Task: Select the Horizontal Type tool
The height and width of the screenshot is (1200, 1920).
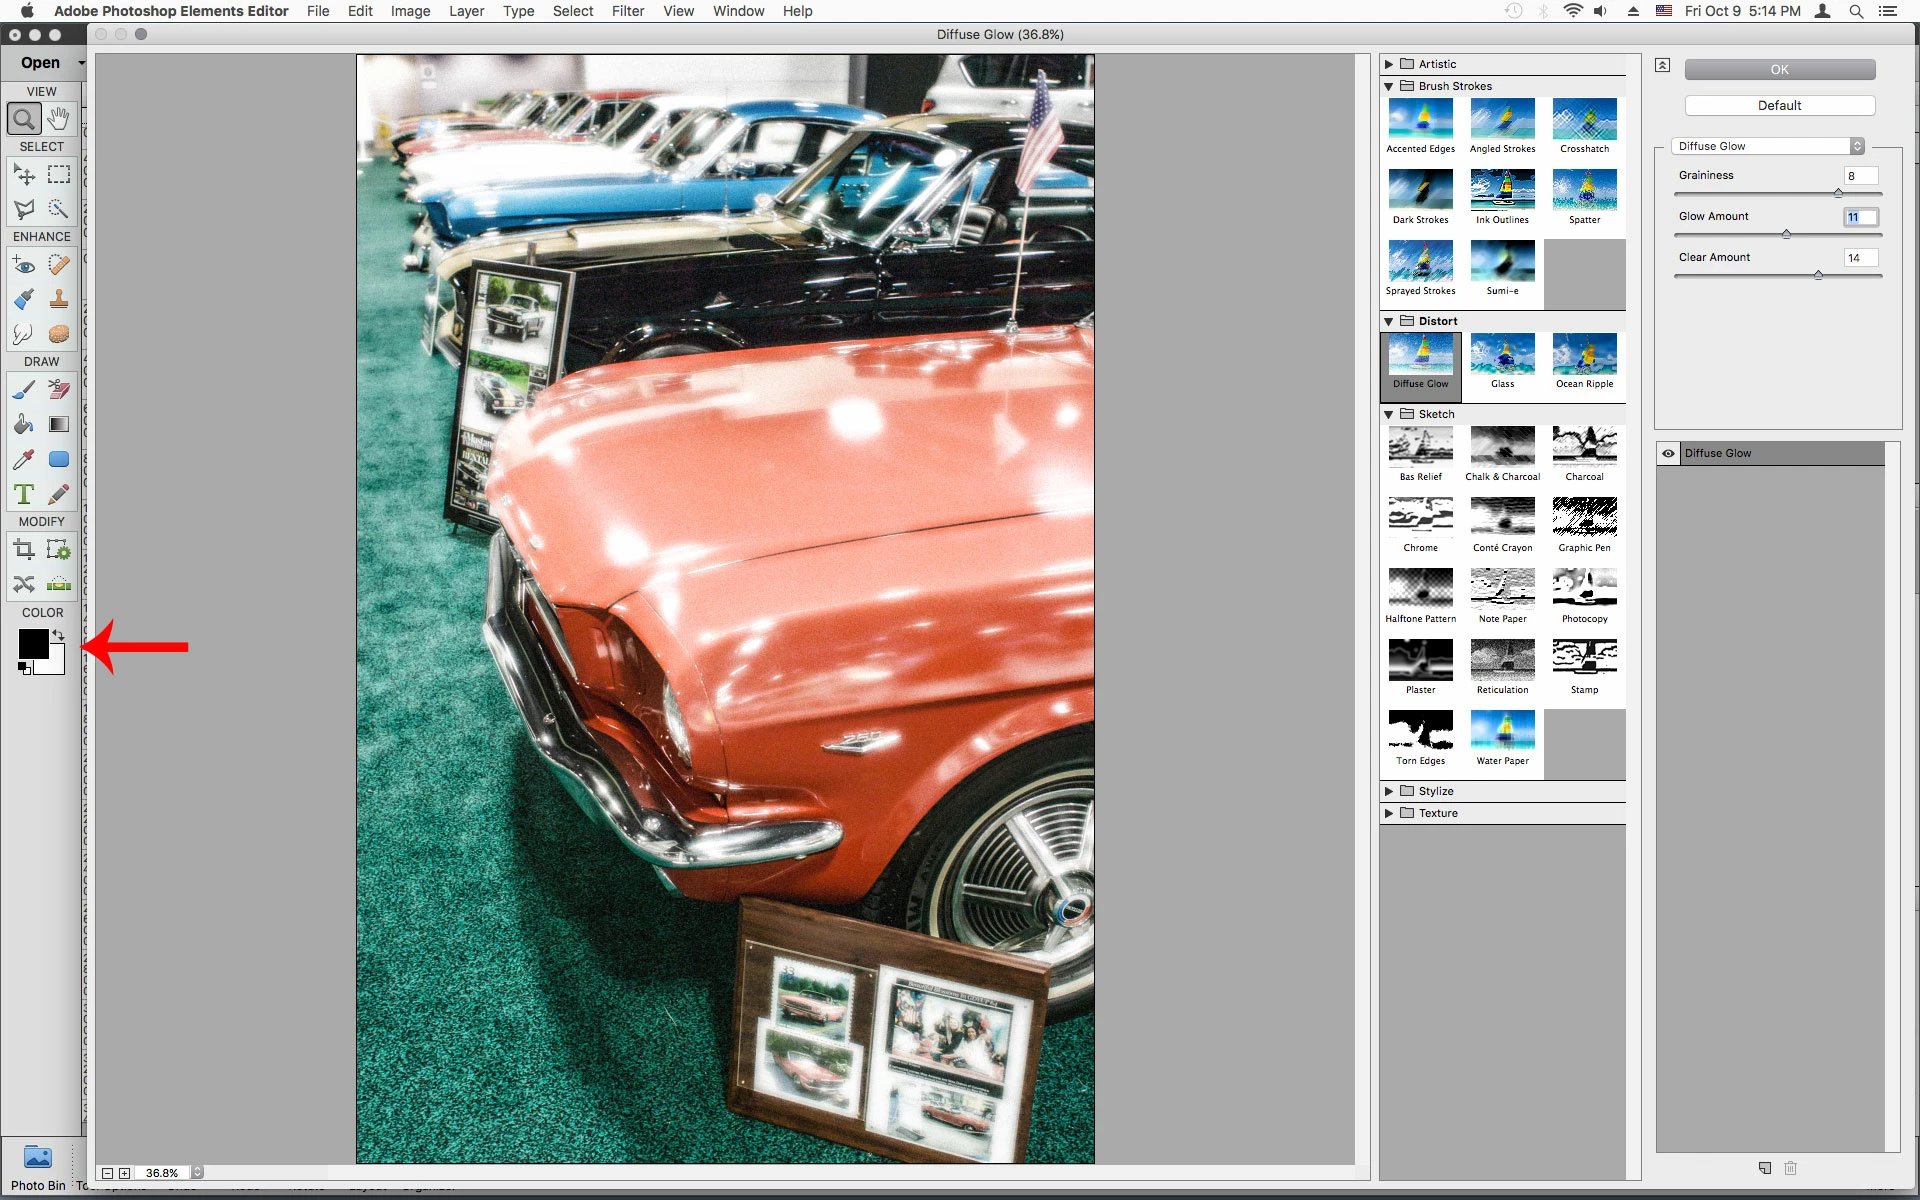Action: pos(24,494)
